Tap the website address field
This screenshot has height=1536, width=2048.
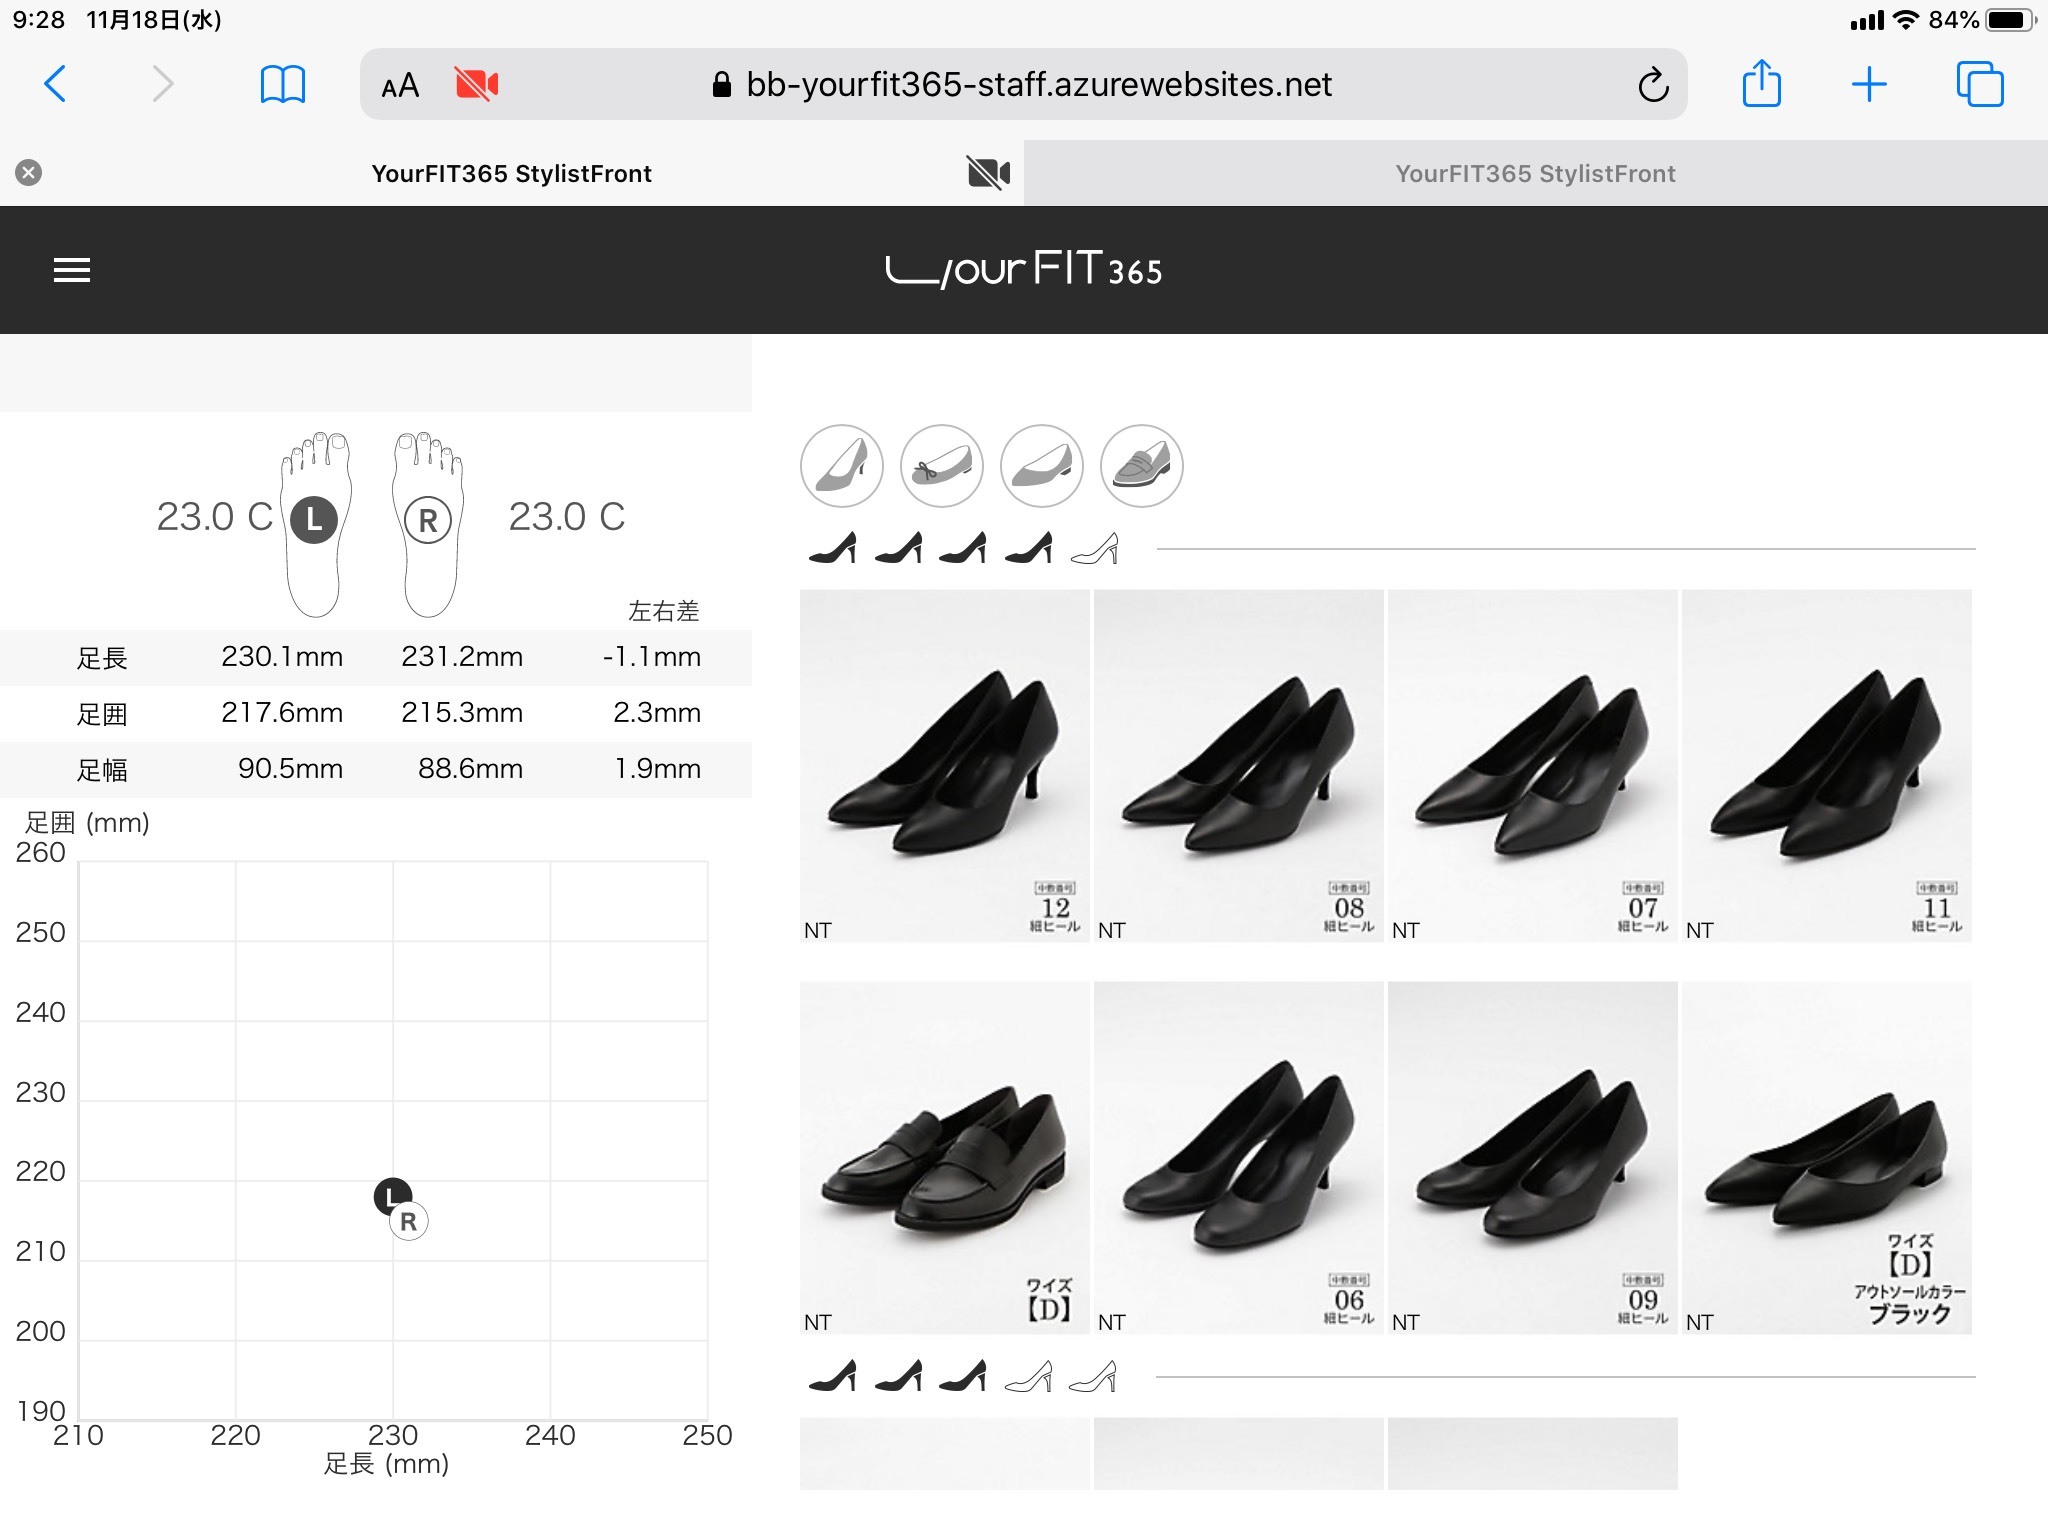pos(1038,85)
